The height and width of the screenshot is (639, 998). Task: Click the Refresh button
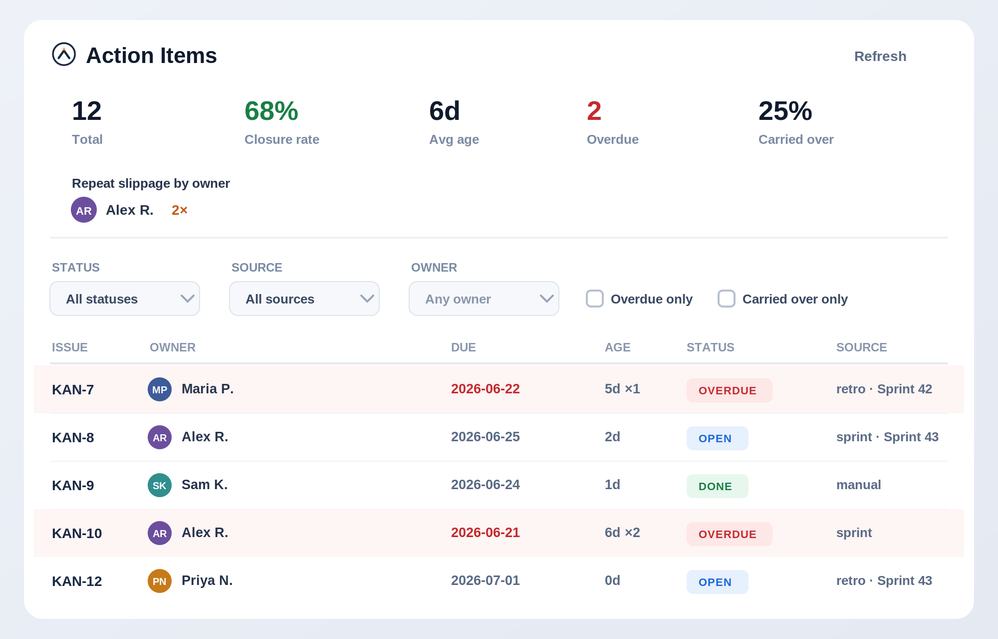[x=880, y=56]
